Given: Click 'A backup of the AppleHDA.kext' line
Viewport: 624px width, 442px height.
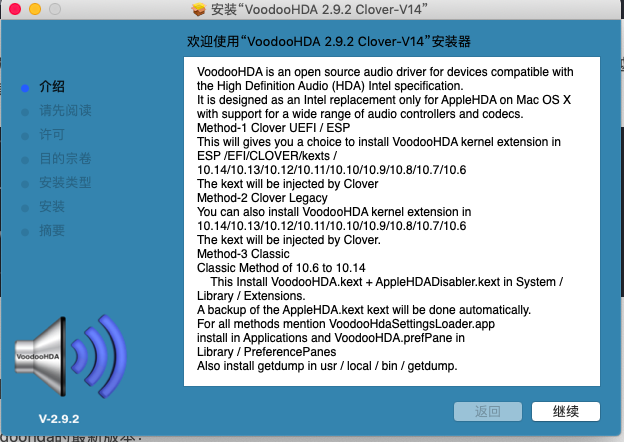Looking at the screenshot, I should tap(364, 310).
